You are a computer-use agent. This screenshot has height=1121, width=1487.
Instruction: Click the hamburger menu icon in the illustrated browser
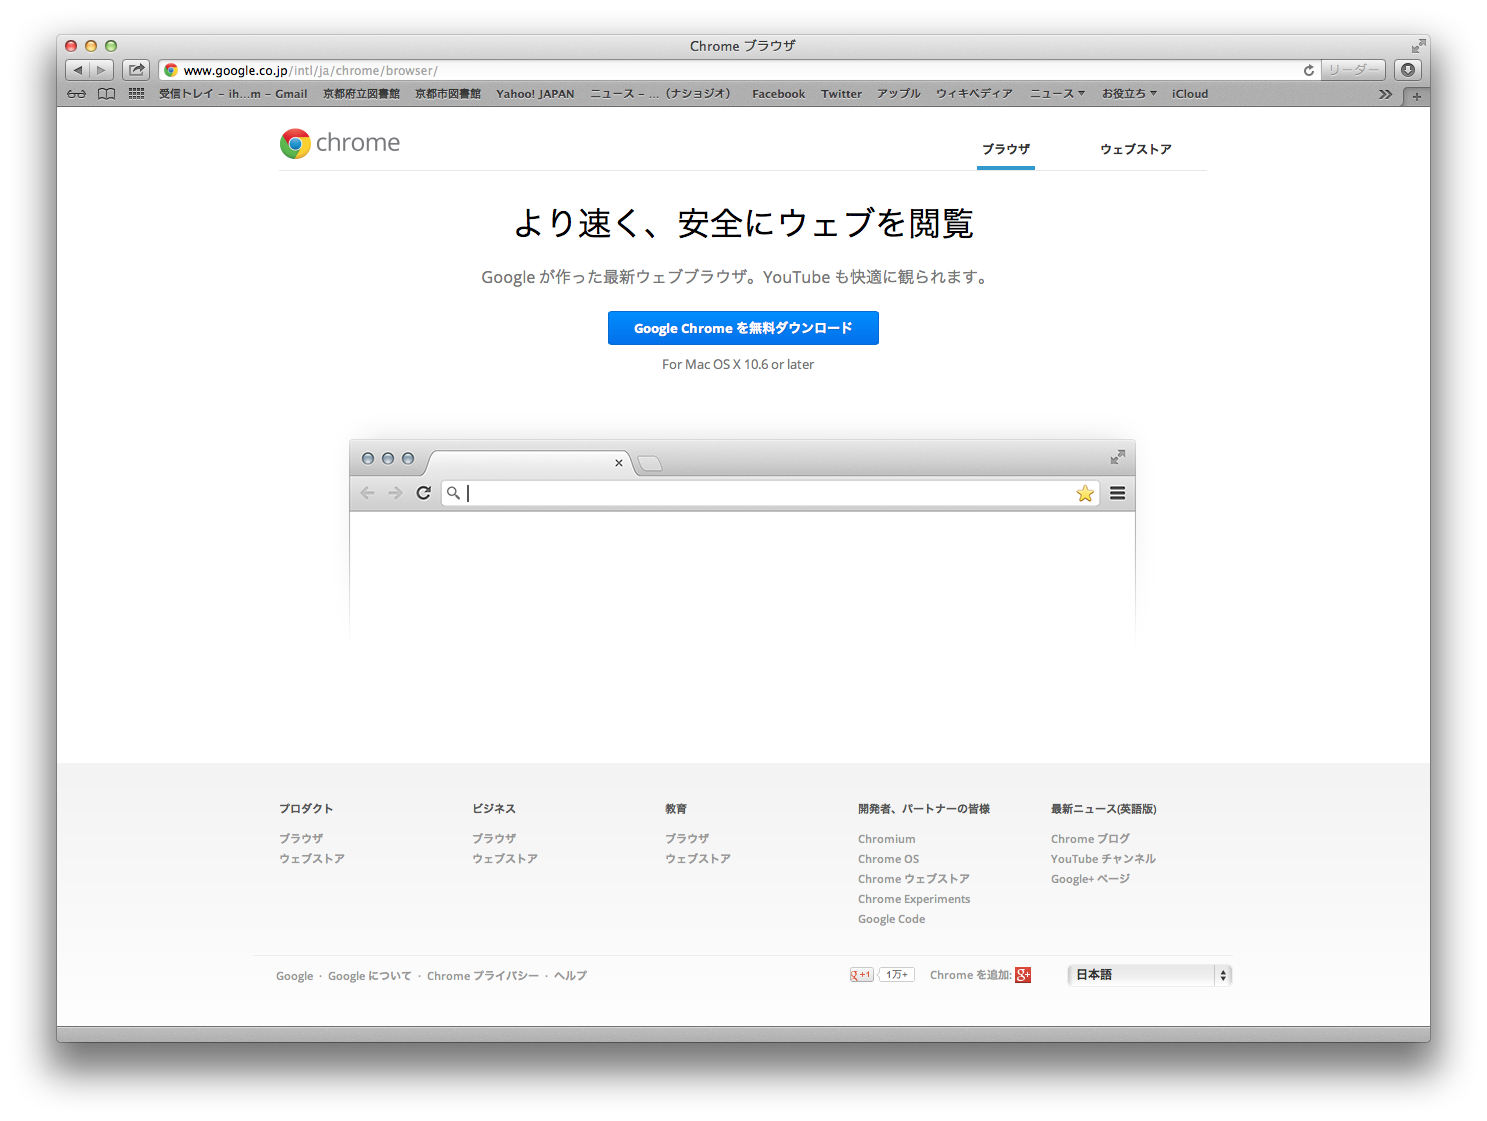pyautogui.click(x=1118, y=493)
